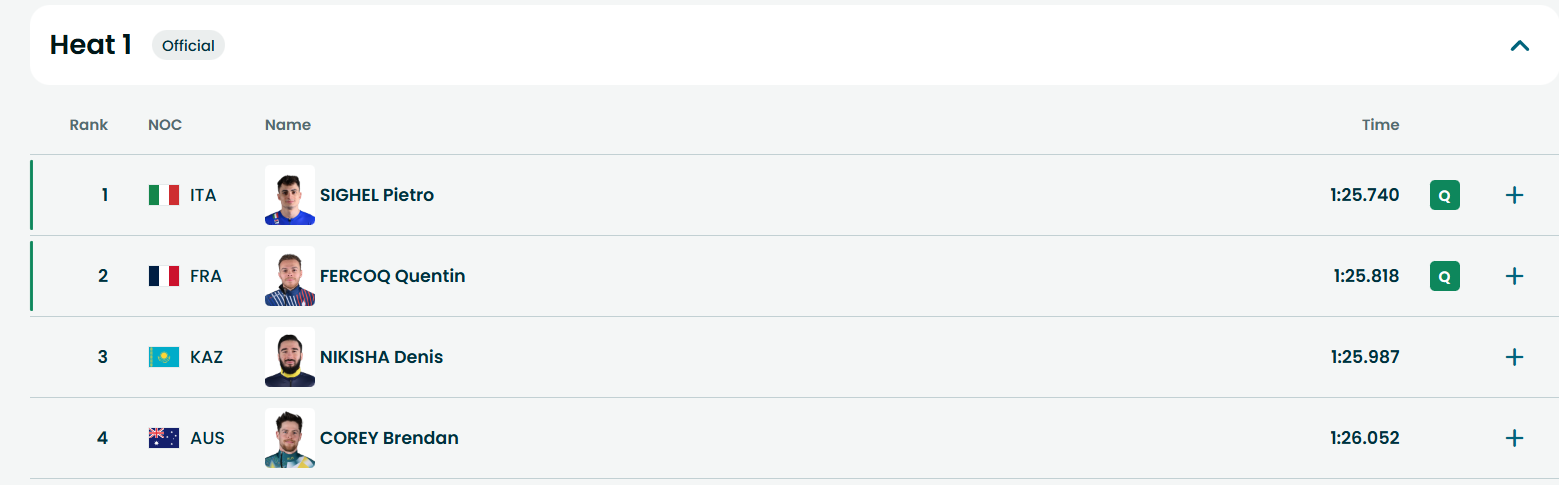Expand details for NIKISHA Denis row
Viewport: 1559px width, 485px height.
point(1514,357)
